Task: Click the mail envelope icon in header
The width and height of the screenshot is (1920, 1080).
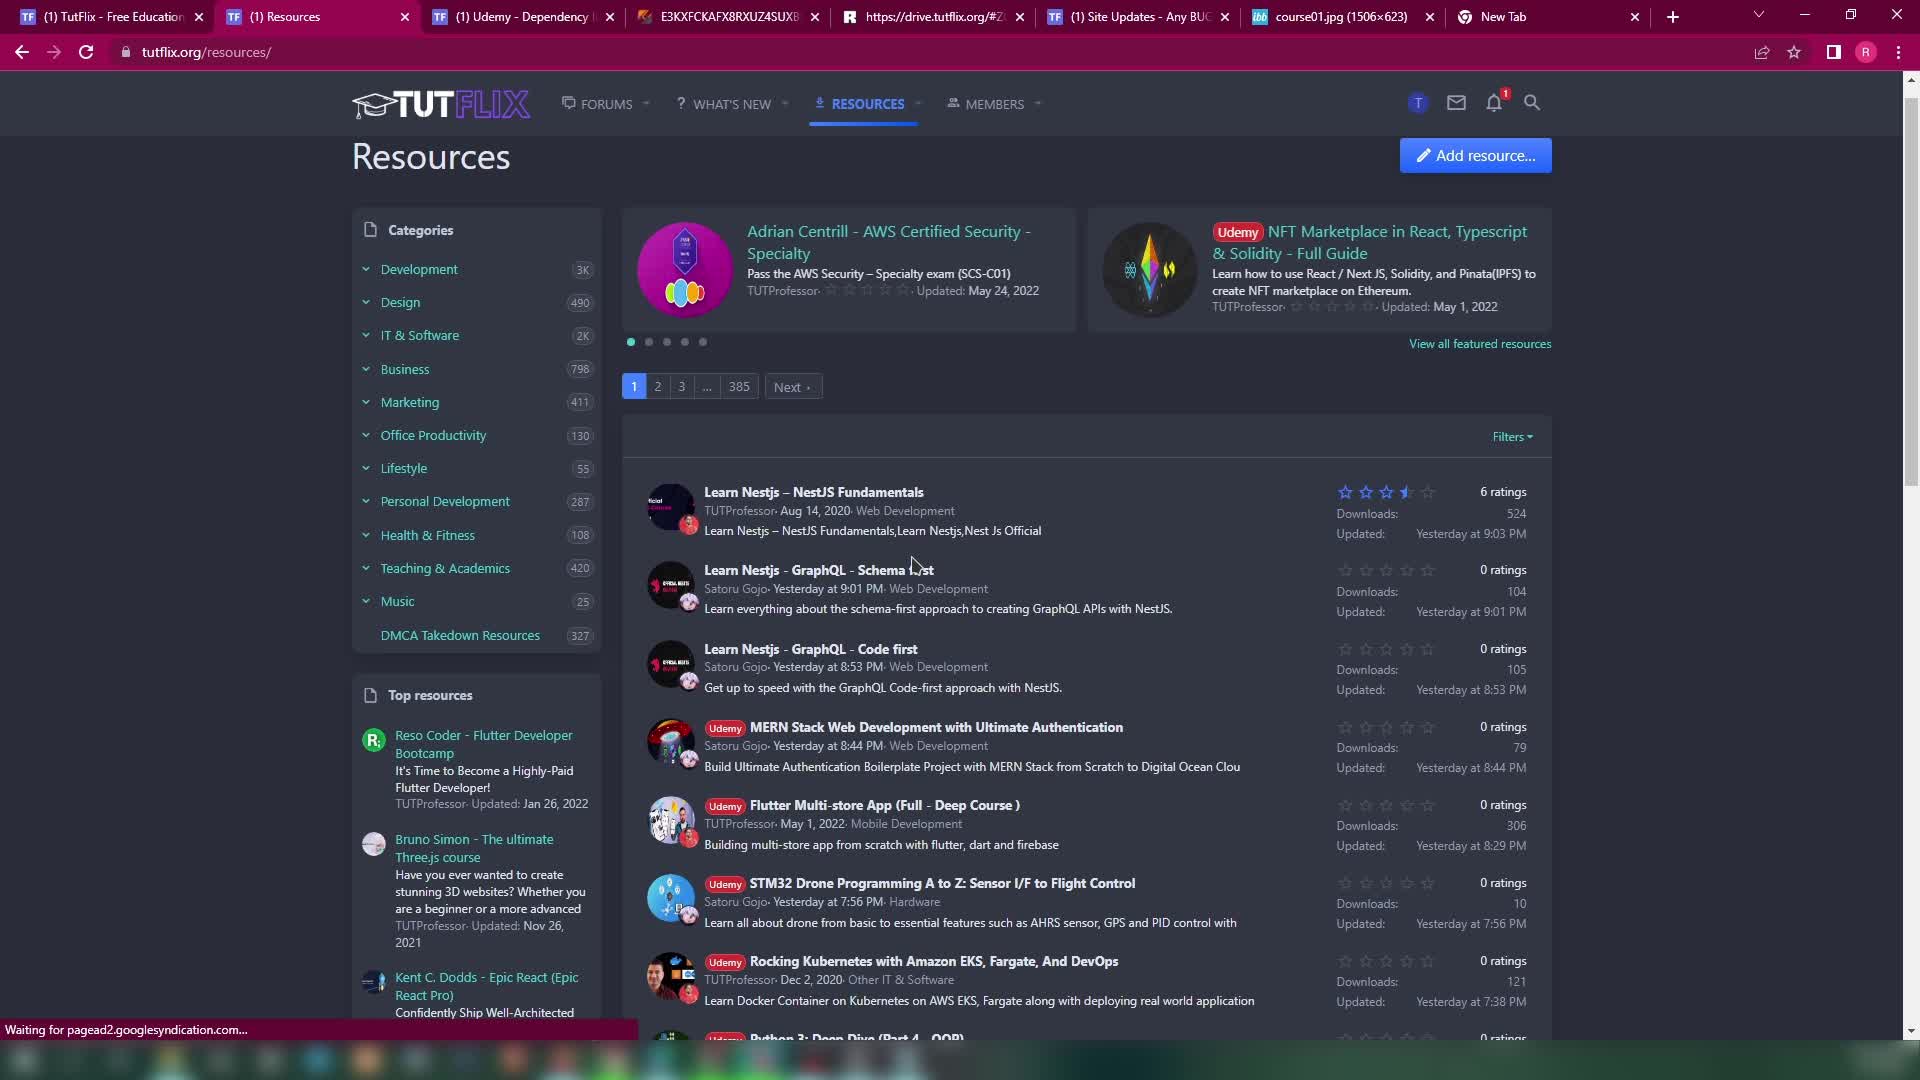Action: pos(1456,103)
